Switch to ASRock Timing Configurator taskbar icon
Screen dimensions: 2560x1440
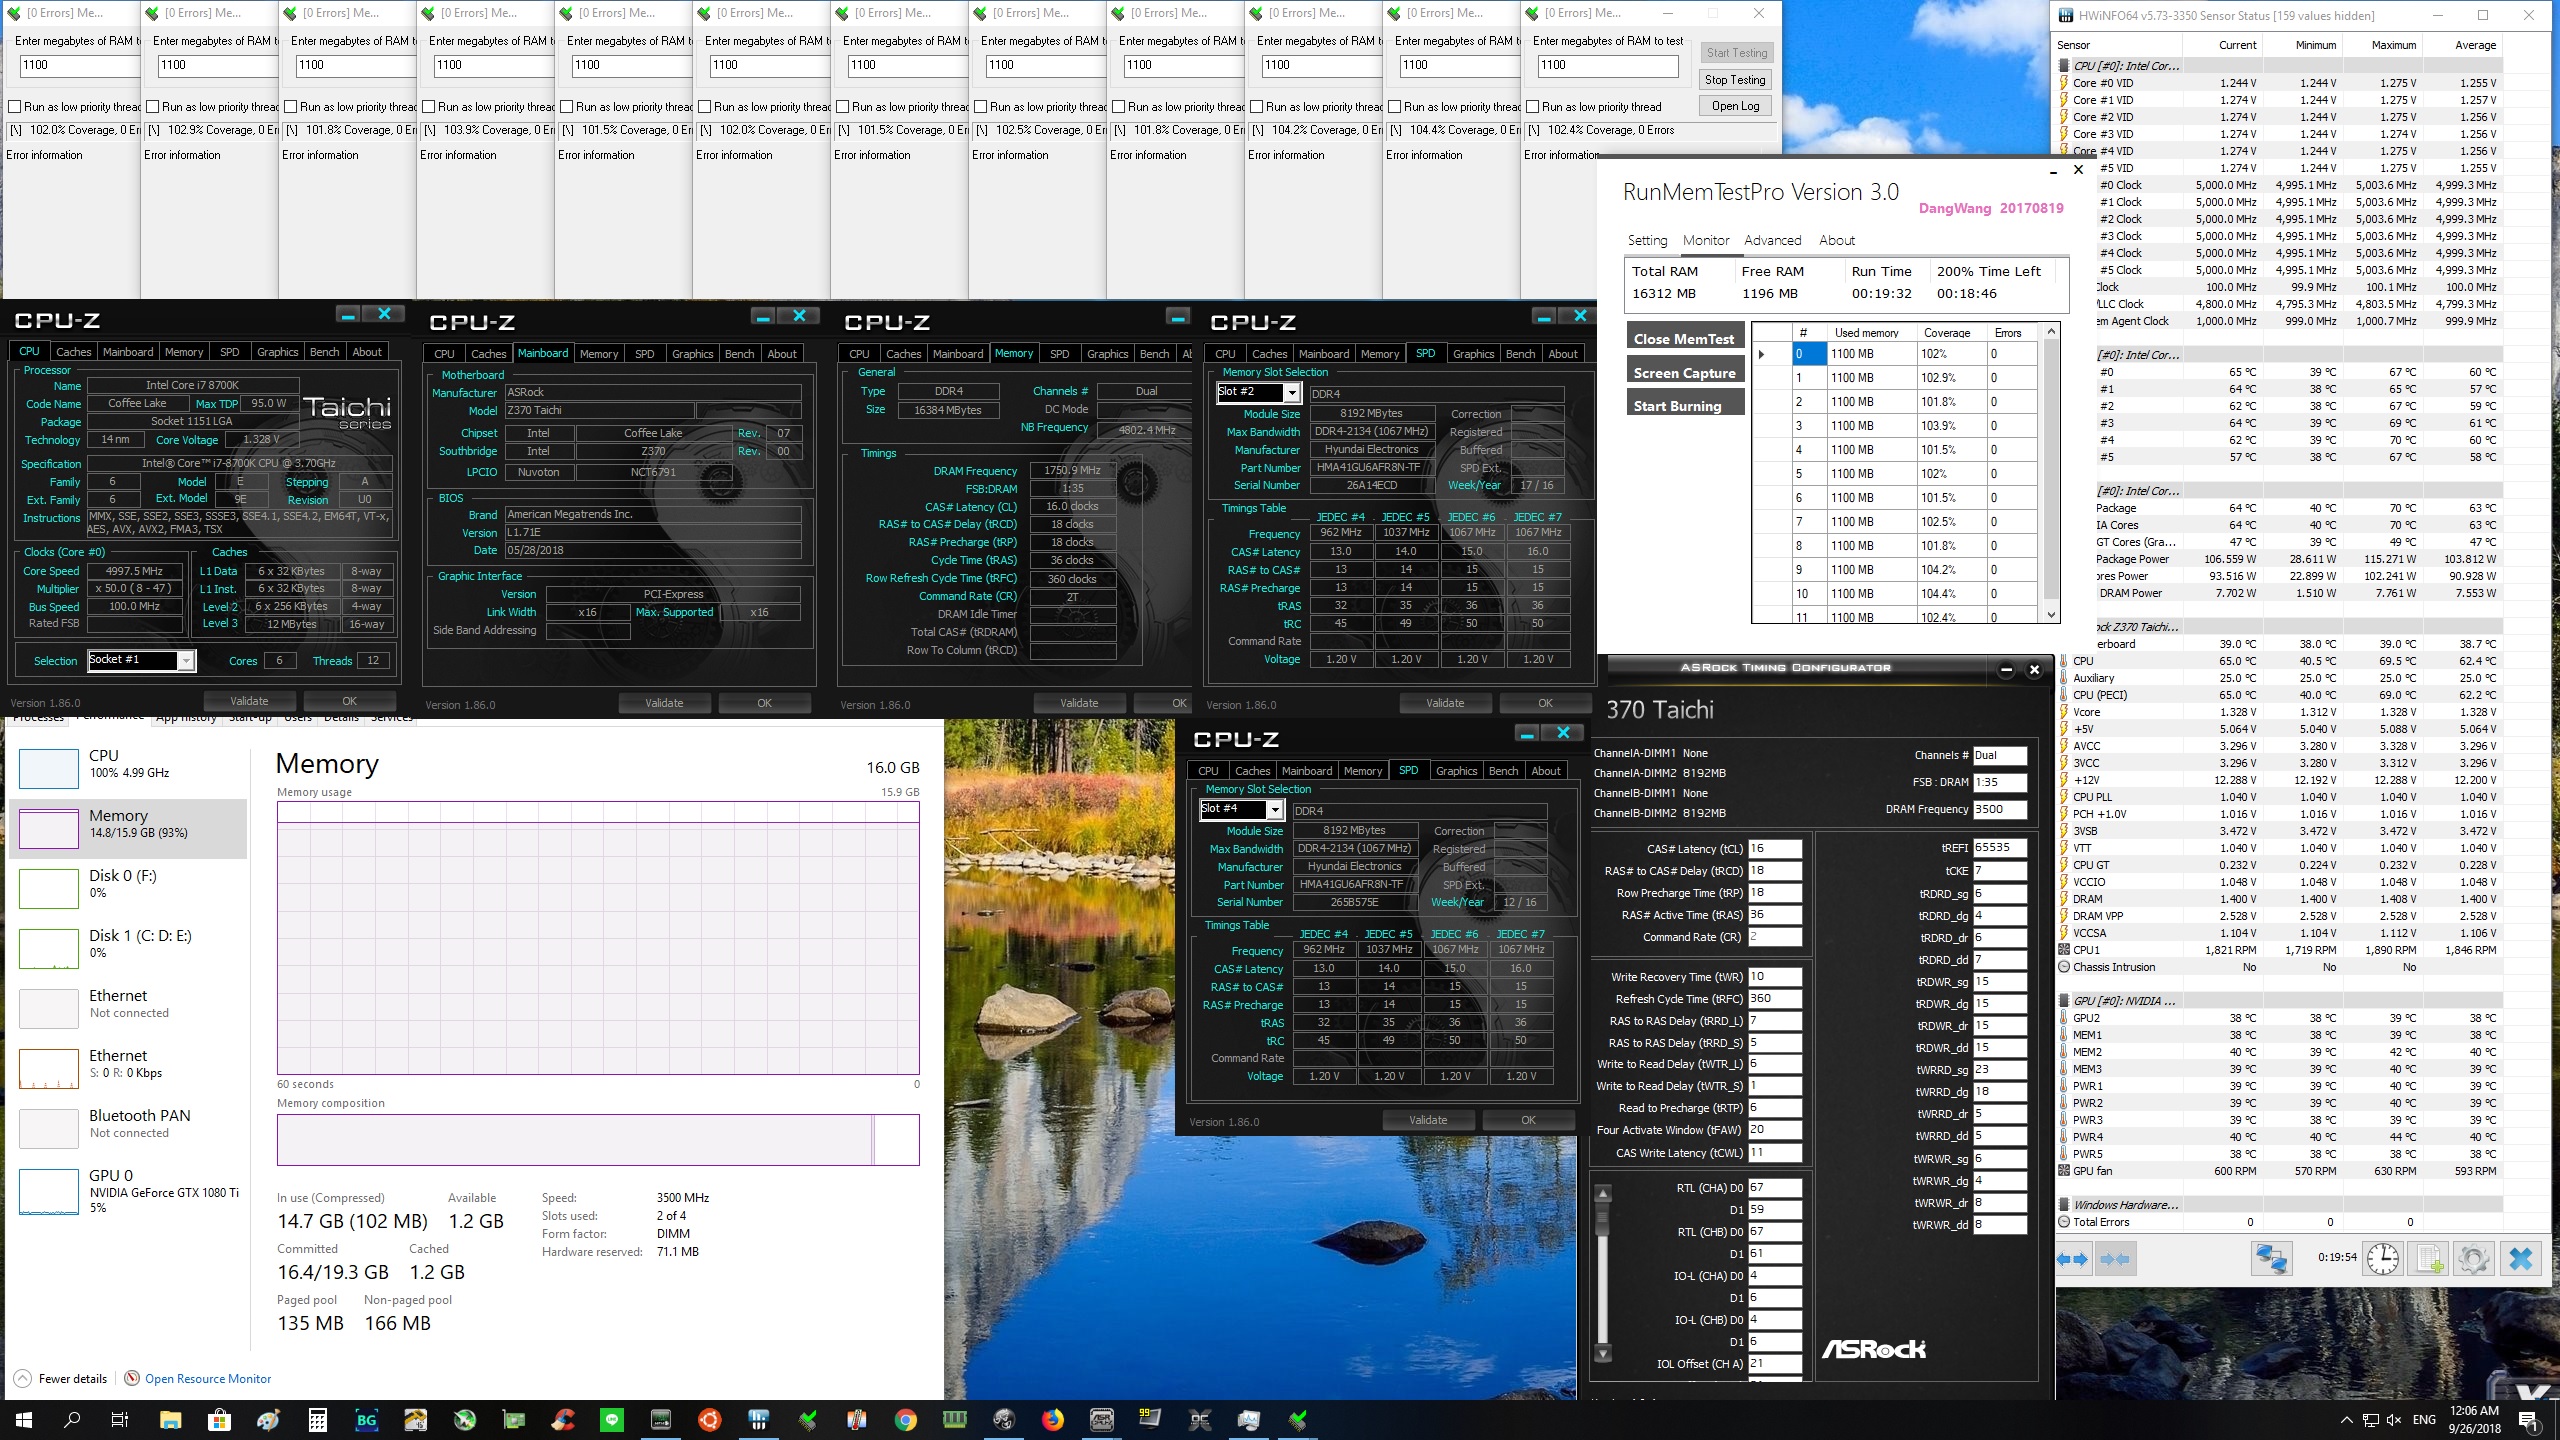point(1102,1420)
